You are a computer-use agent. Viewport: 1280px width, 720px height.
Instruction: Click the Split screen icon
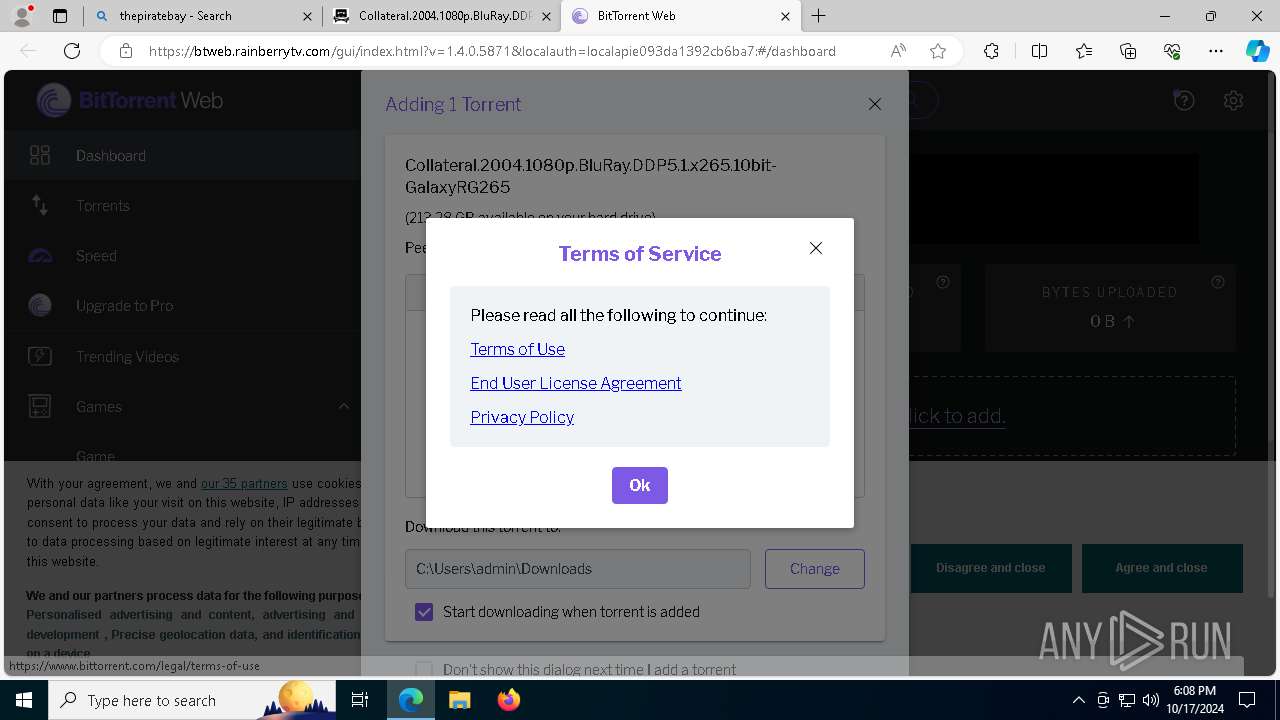click(x=1039, y=51)
